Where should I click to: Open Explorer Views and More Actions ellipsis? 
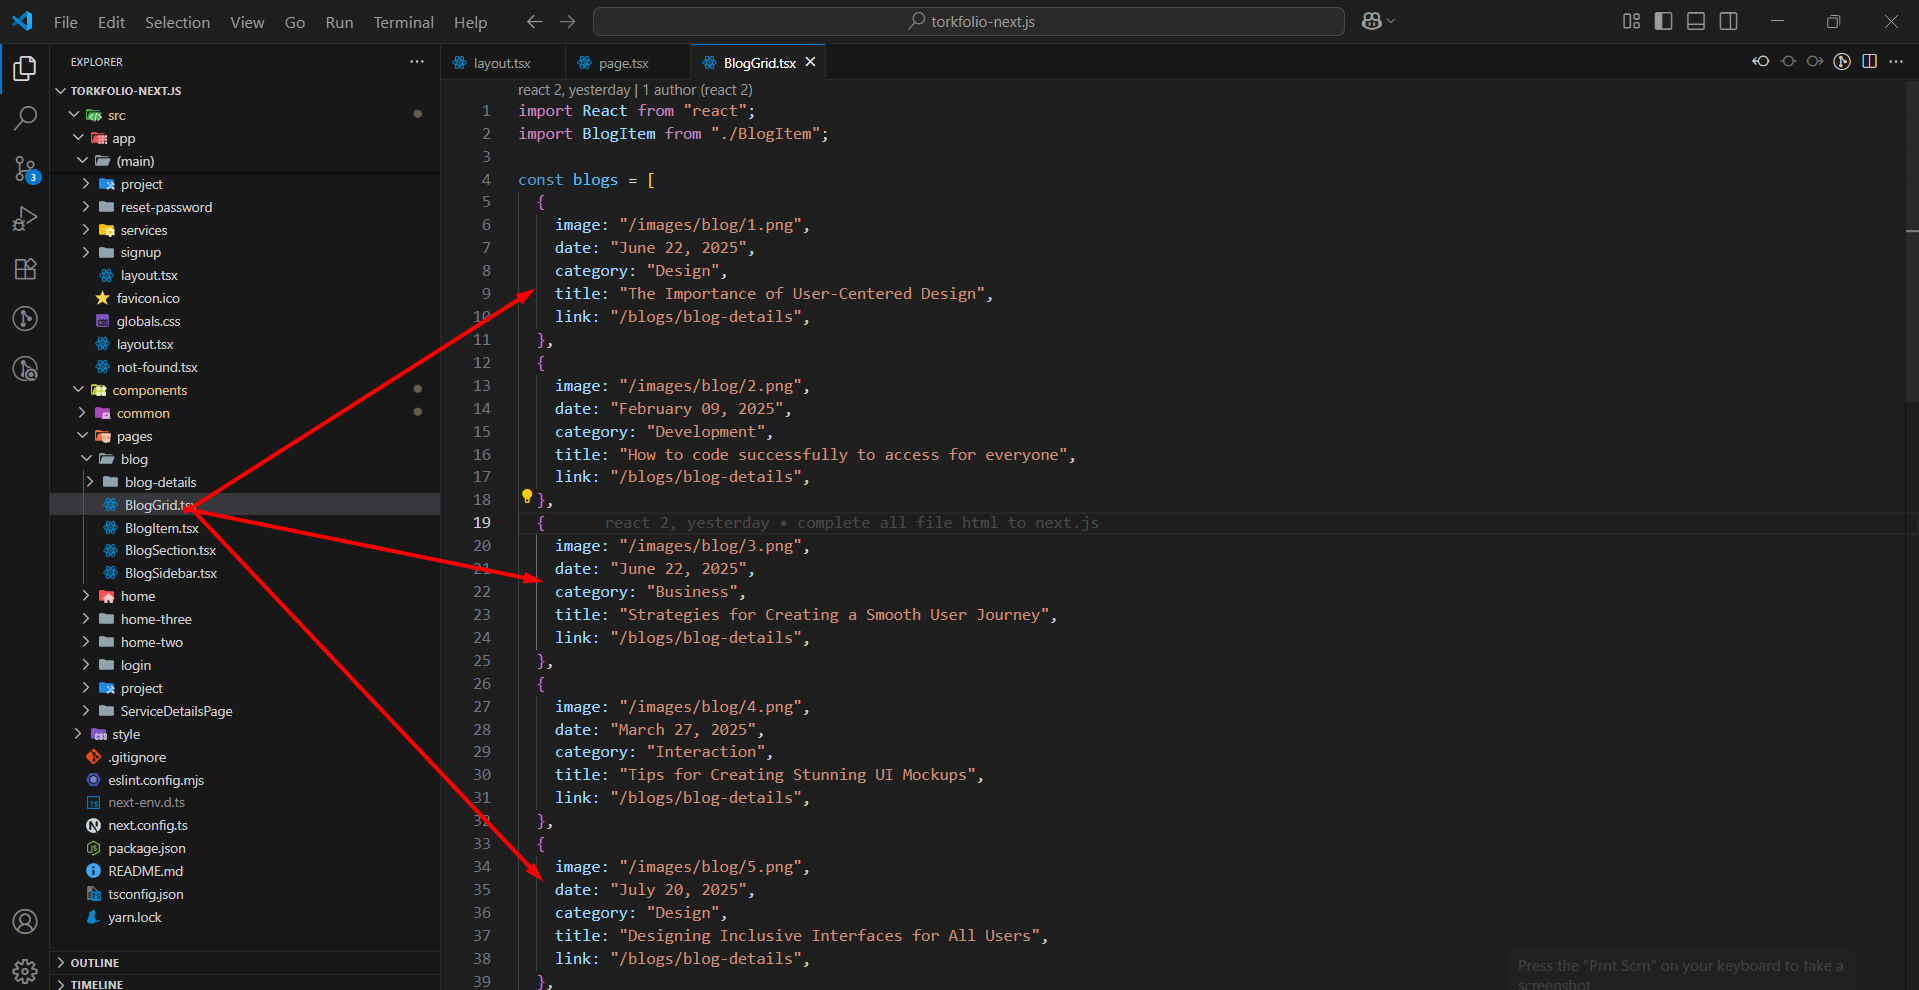click(417, 62)
